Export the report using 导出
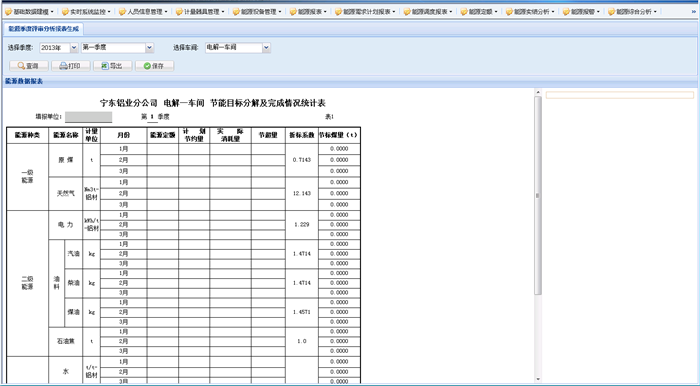Screen dimensions: 700x386 click(x=112, y=66)
